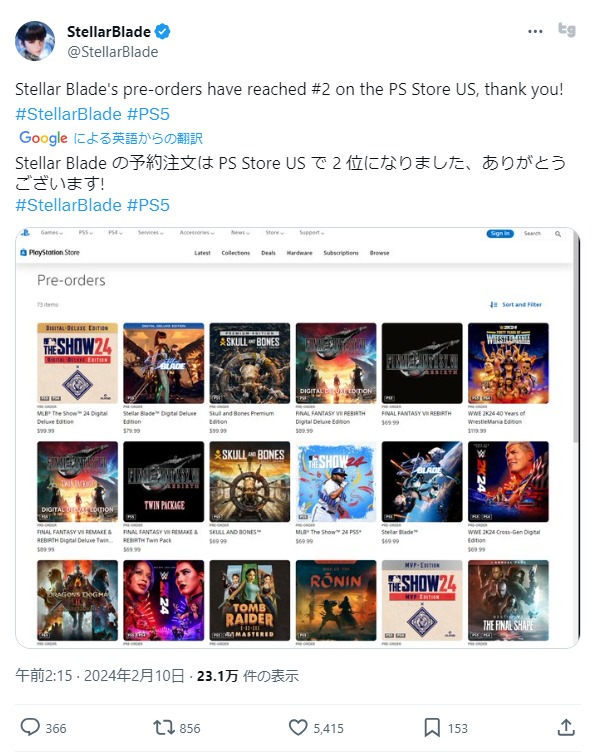Select the Deals tab in PlayStation Store
The width and height of the screenshot is (593, 754).
268,253
